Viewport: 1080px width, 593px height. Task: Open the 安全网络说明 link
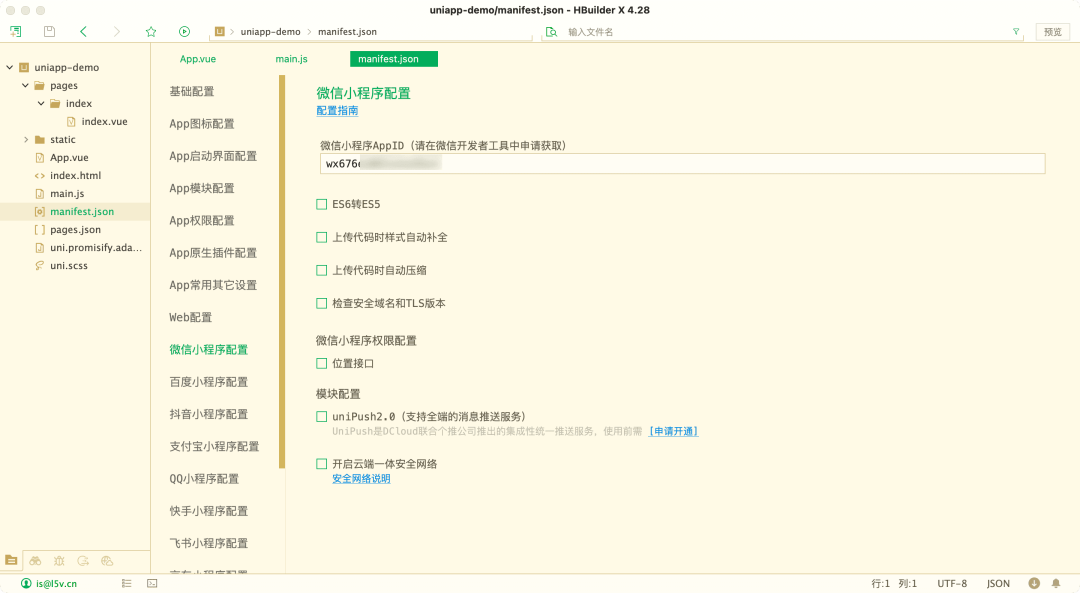tap(361, 479)
